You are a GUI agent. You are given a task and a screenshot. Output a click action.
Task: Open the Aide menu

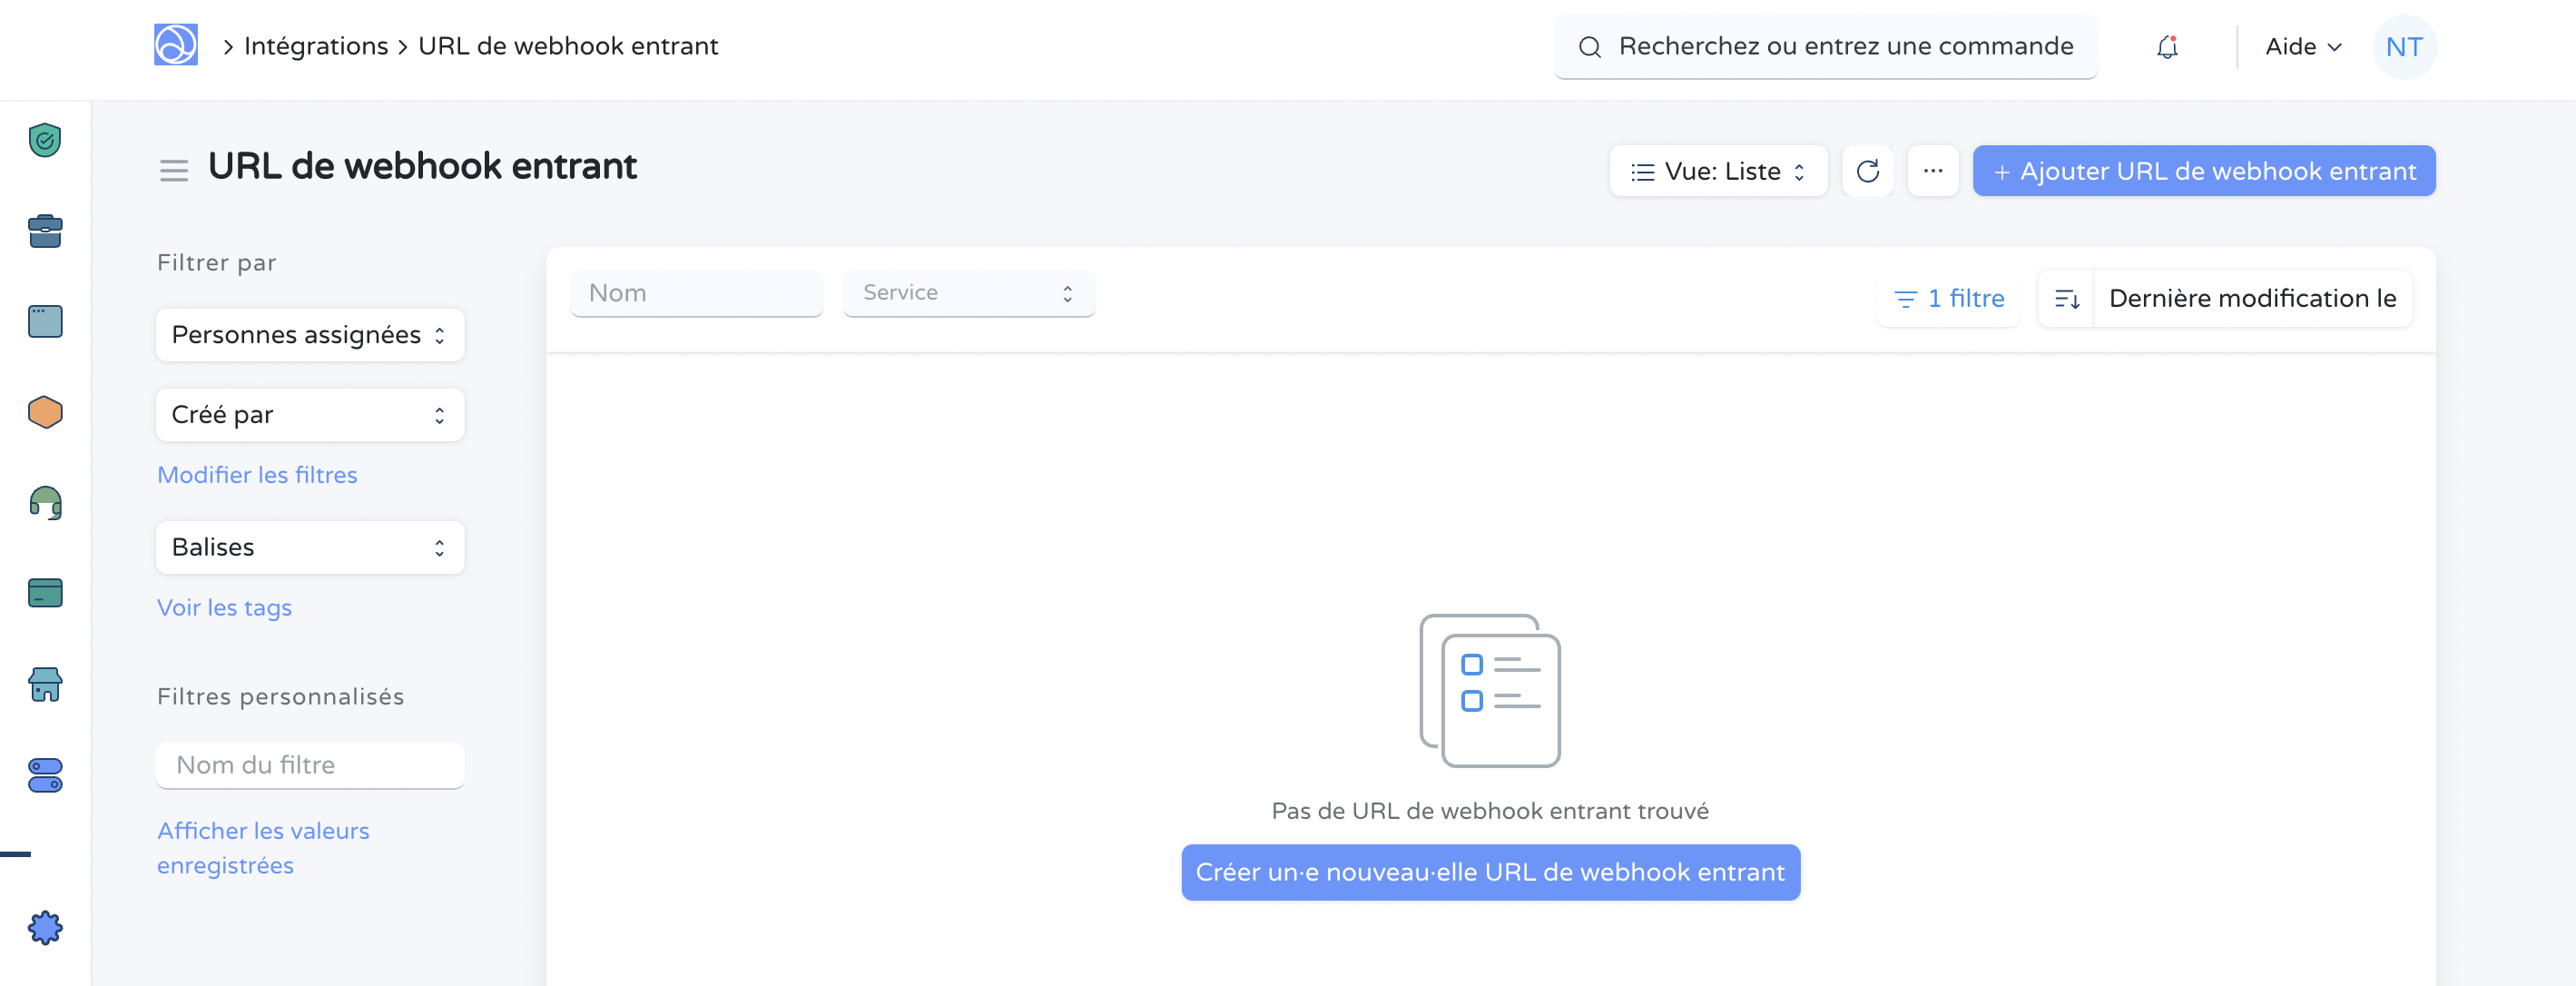2301,46
